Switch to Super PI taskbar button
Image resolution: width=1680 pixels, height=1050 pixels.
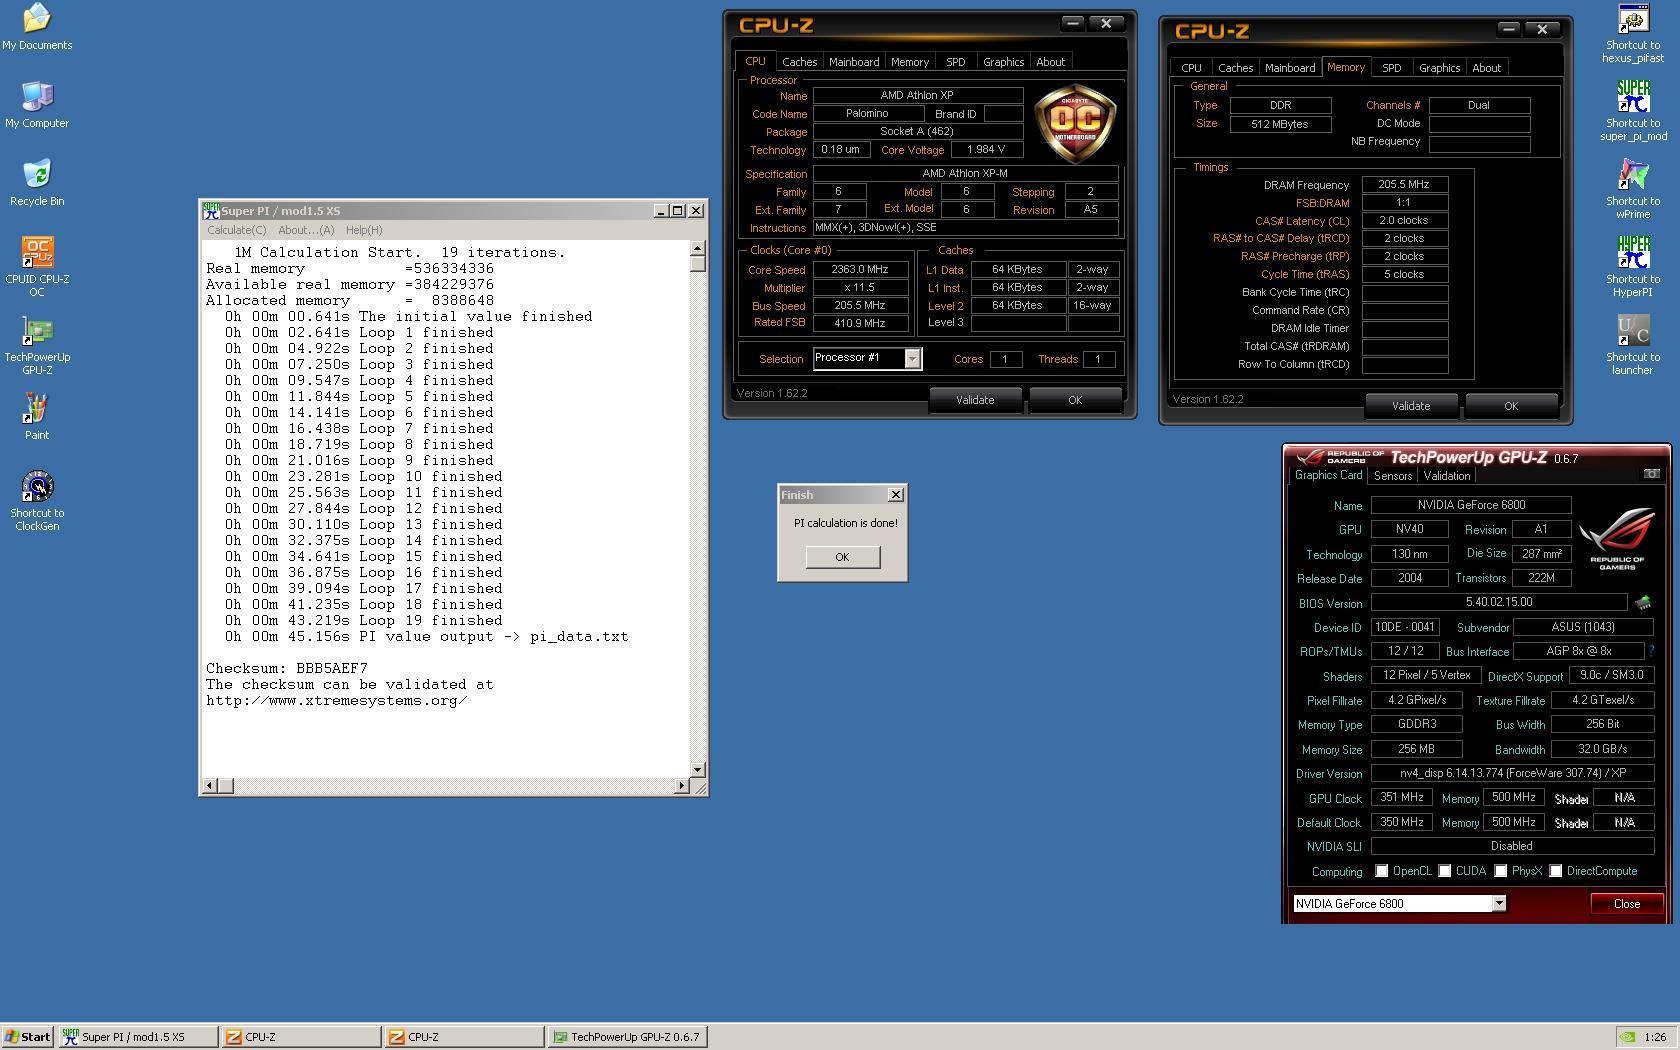138,1037
